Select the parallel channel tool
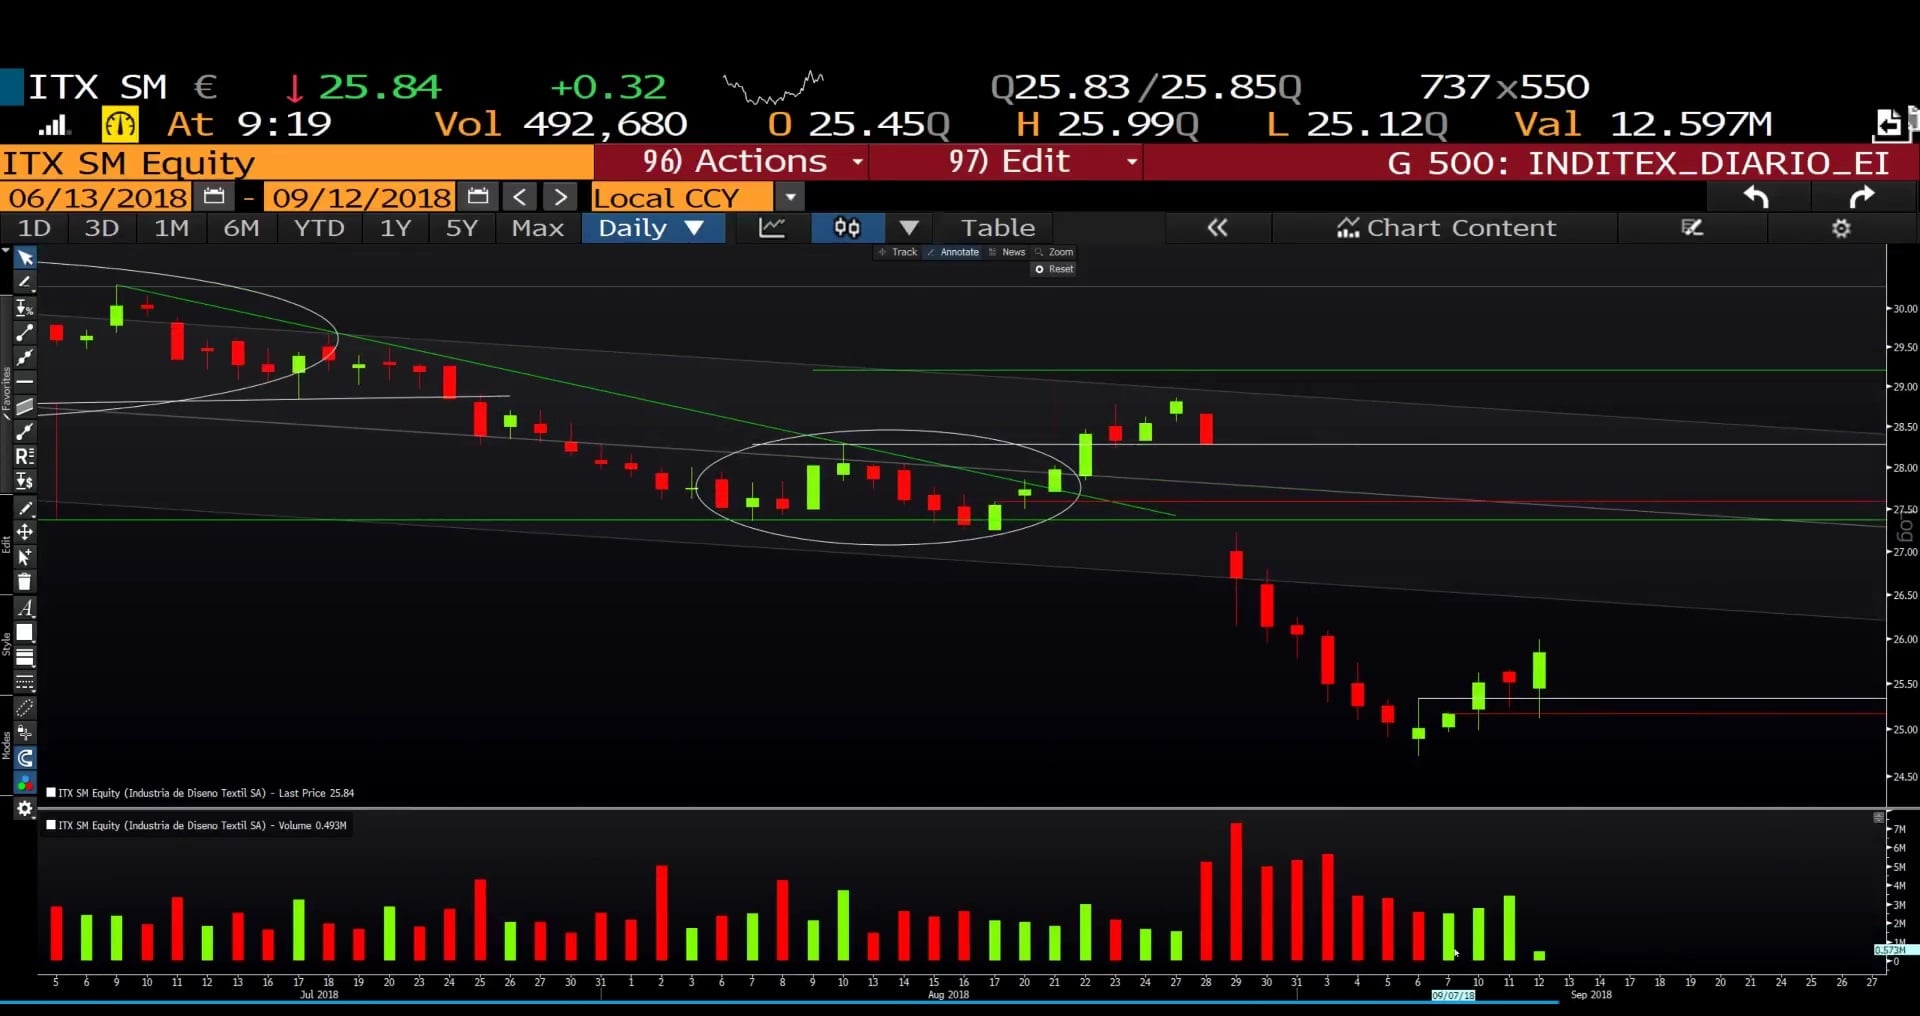This screenshot has width=1920, height=1016. click(x=25, y=407)
